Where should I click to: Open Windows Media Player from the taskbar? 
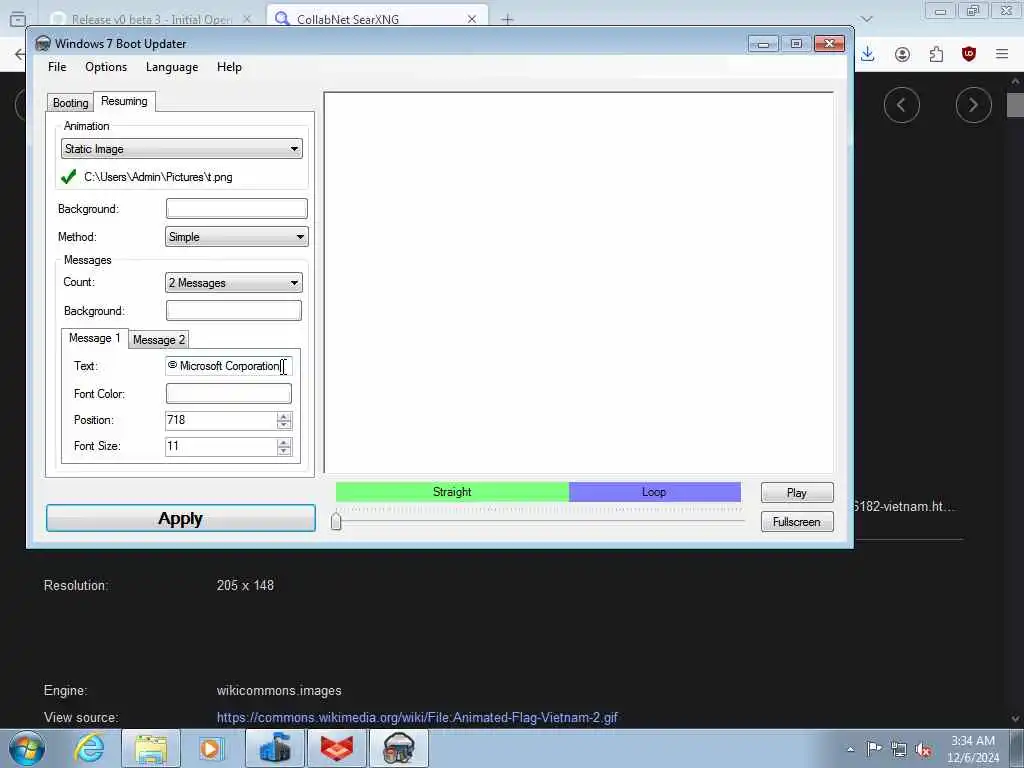click(211, 748)
